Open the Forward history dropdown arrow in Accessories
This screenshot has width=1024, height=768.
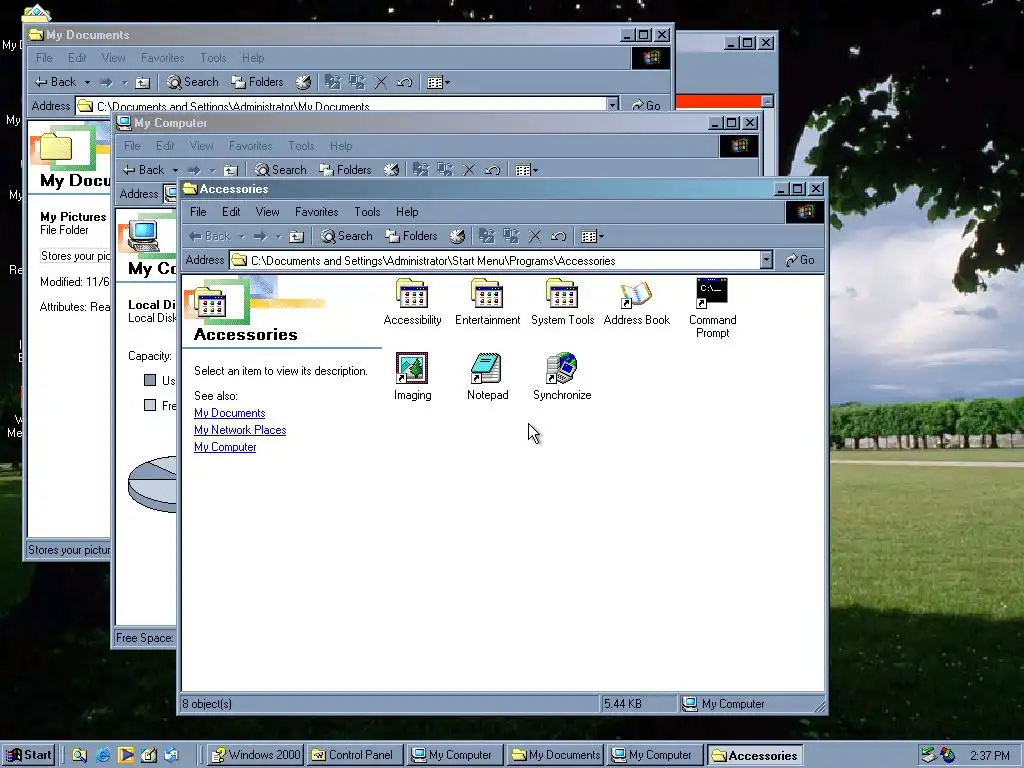(278, 236)
